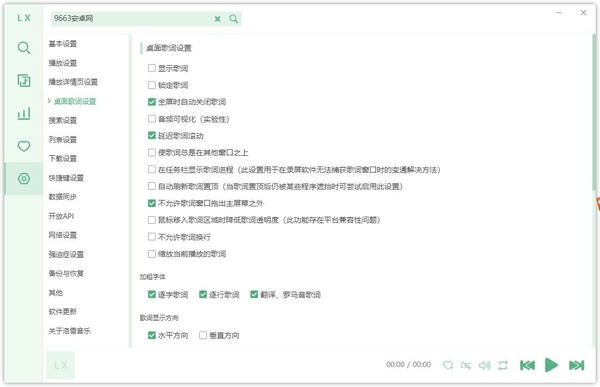Minimize the LX Music window
Image resolution: width=600 pixels, height=387 pixels.
tap(559, 13)
